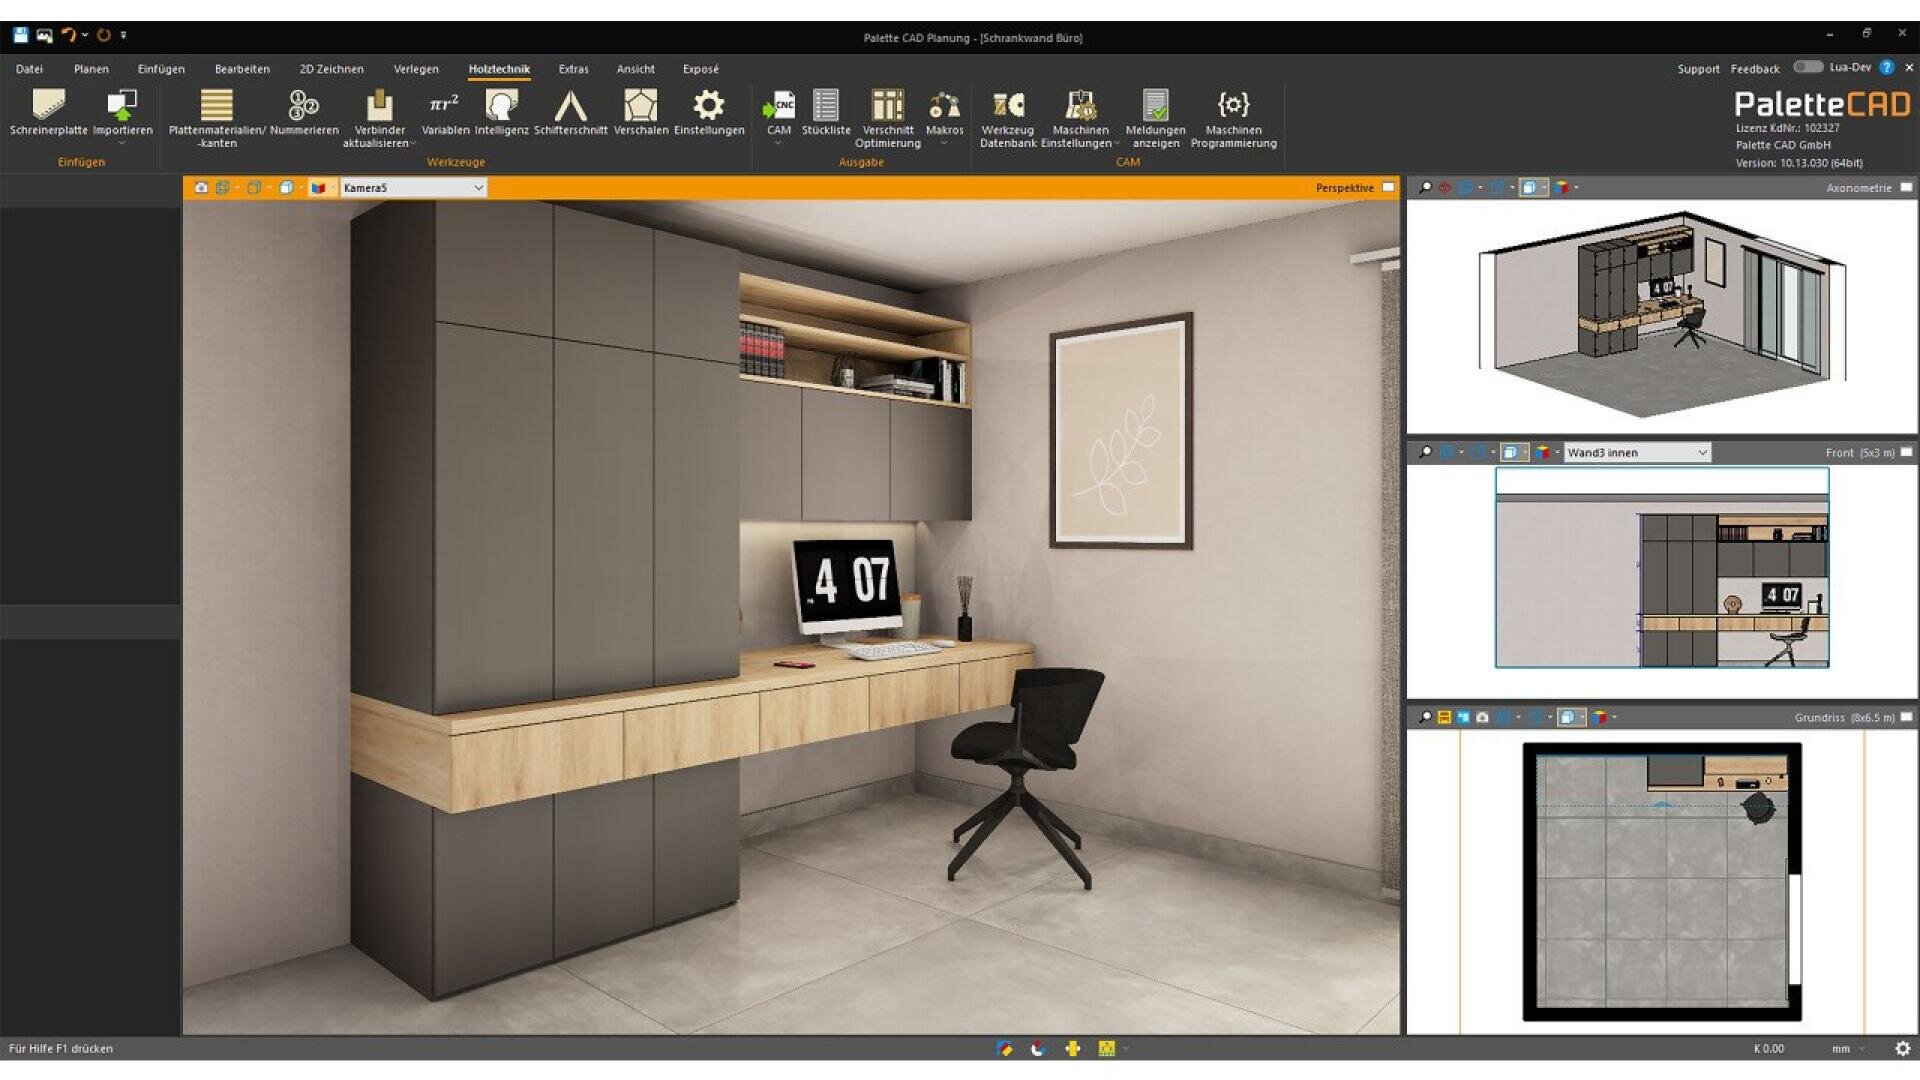Select the Verschalen tool
This screenshot has height=1080, width=1920.
pyautogui.click(x=640, y=111)
